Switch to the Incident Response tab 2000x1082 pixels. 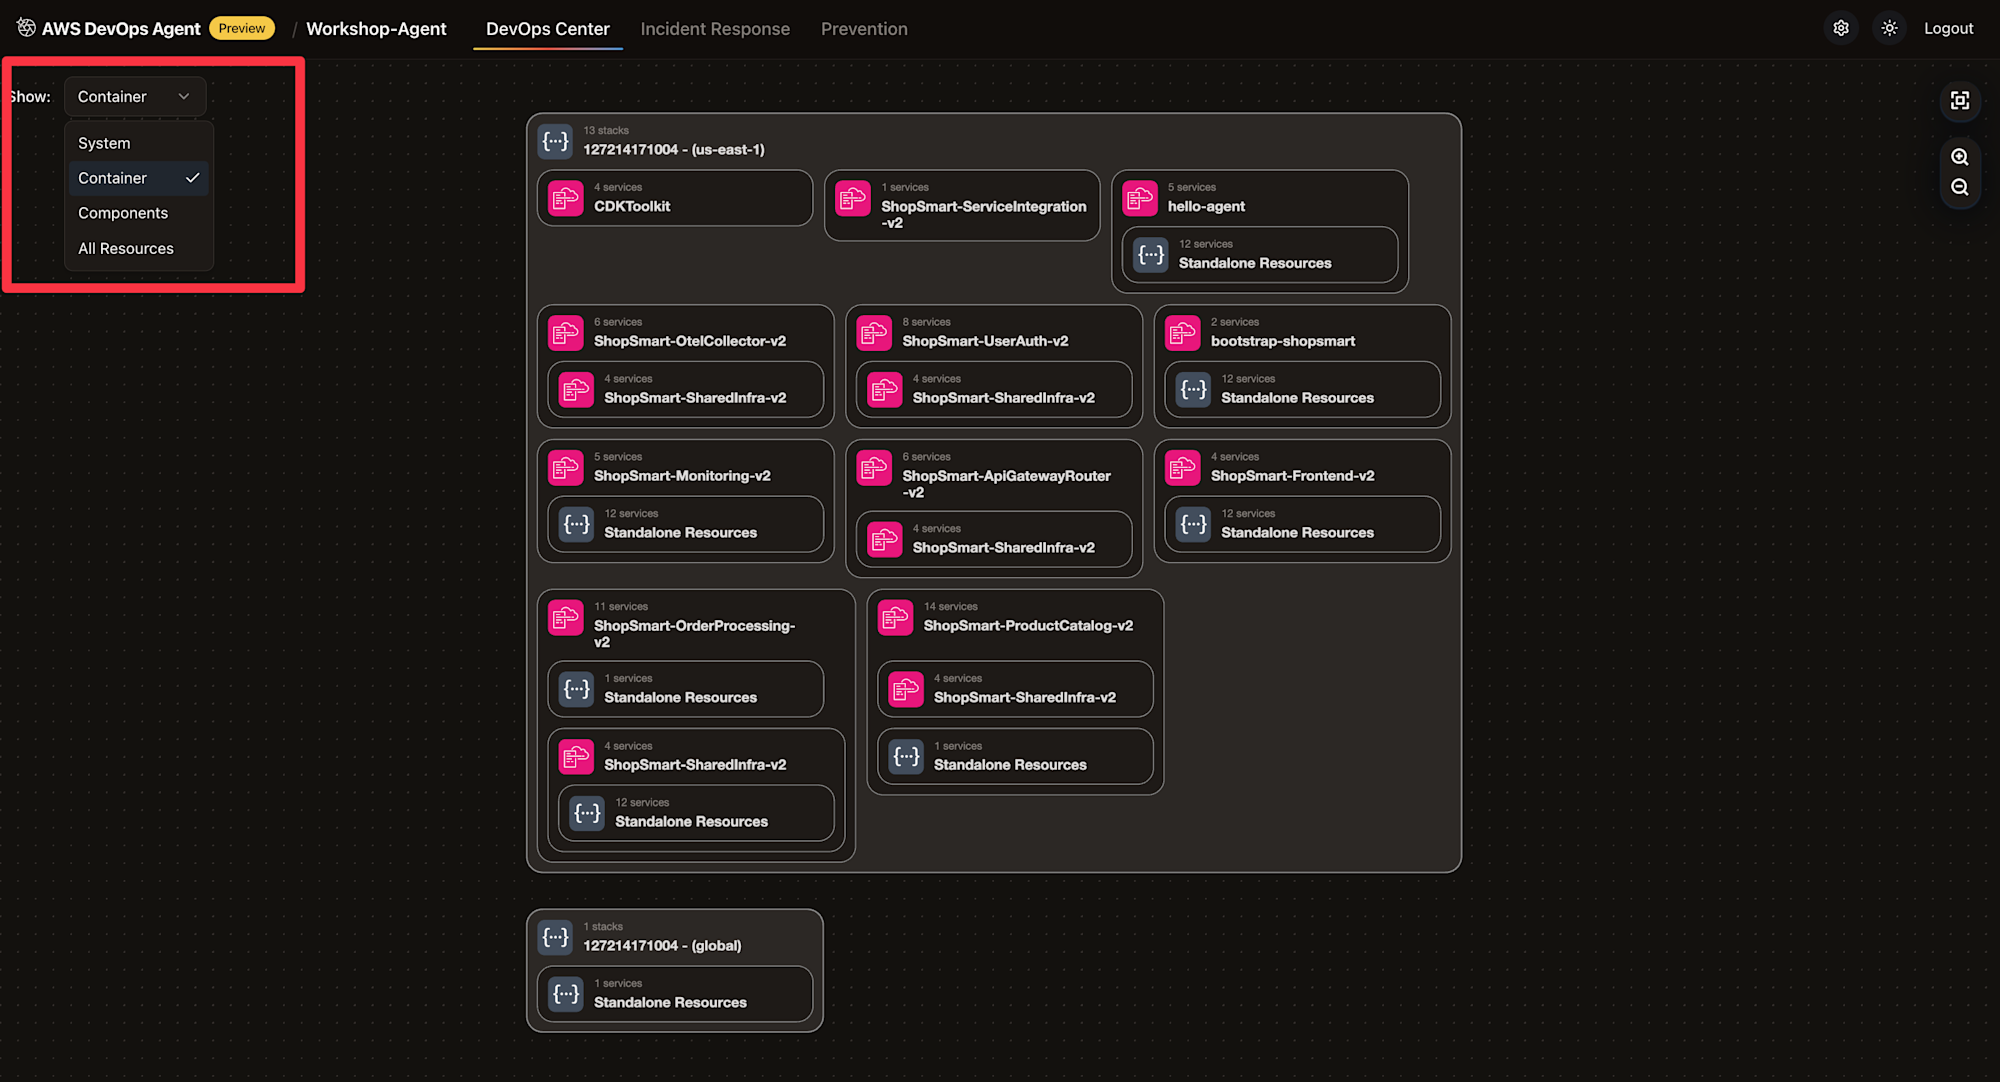715,29
